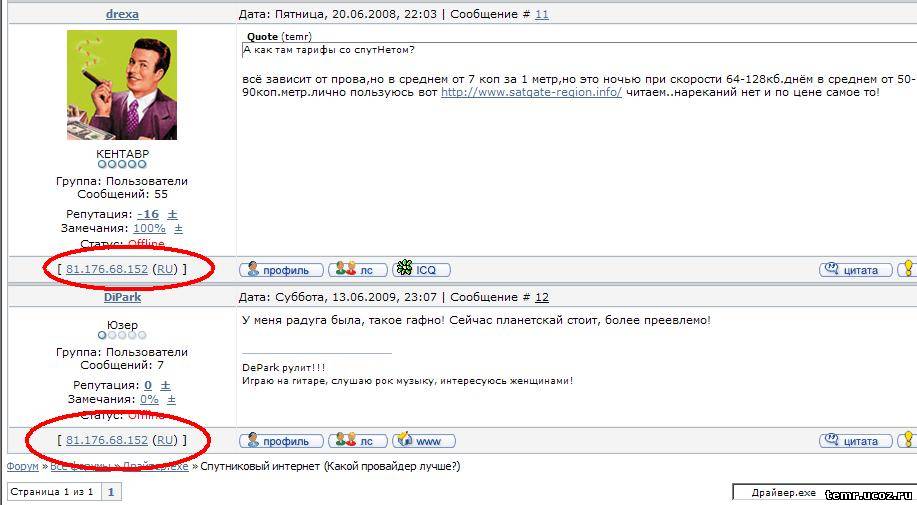The image size is (917, 505).
Task: Open DiPark's profile button
Action: [x=281, y=441]
